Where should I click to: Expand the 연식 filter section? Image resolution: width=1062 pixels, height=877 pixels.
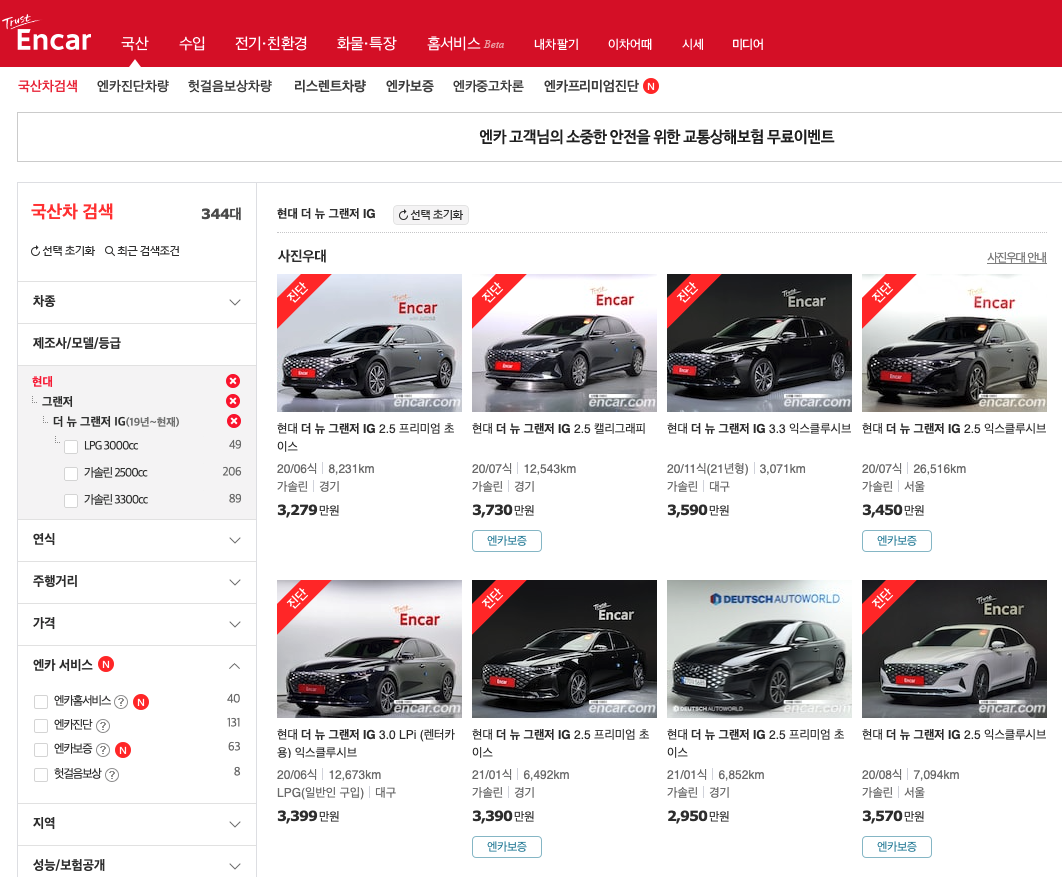point(137,540)
